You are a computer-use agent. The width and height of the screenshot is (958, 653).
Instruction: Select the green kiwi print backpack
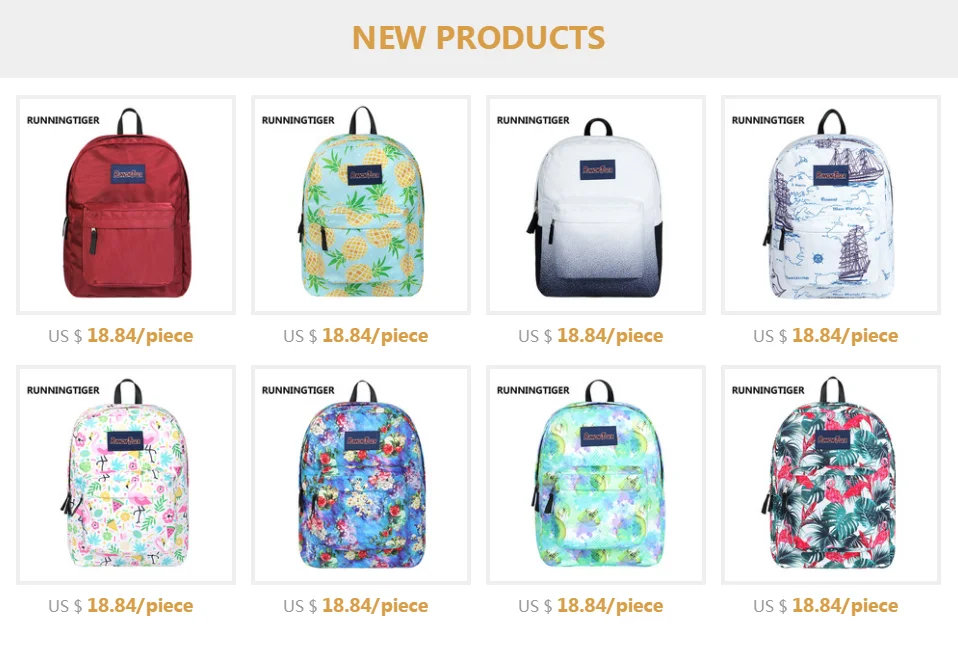[x=596, y=475]
